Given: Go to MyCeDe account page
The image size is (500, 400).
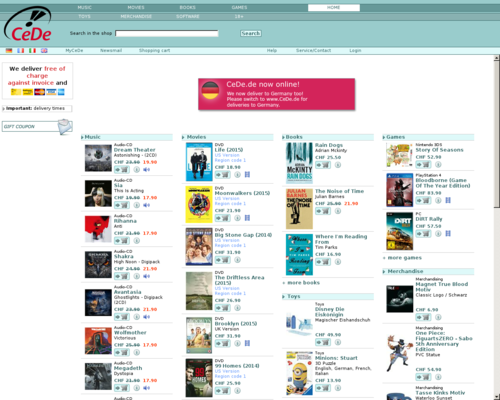Looking at the screenshot, I should [74, 50].
